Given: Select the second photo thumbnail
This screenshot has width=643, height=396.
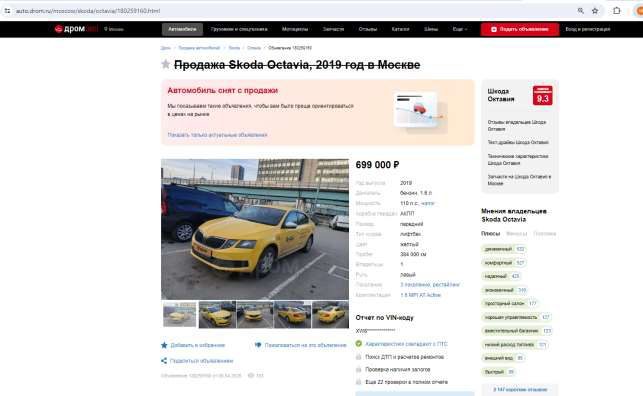Looking at the screenshot, I should point(217,314).
